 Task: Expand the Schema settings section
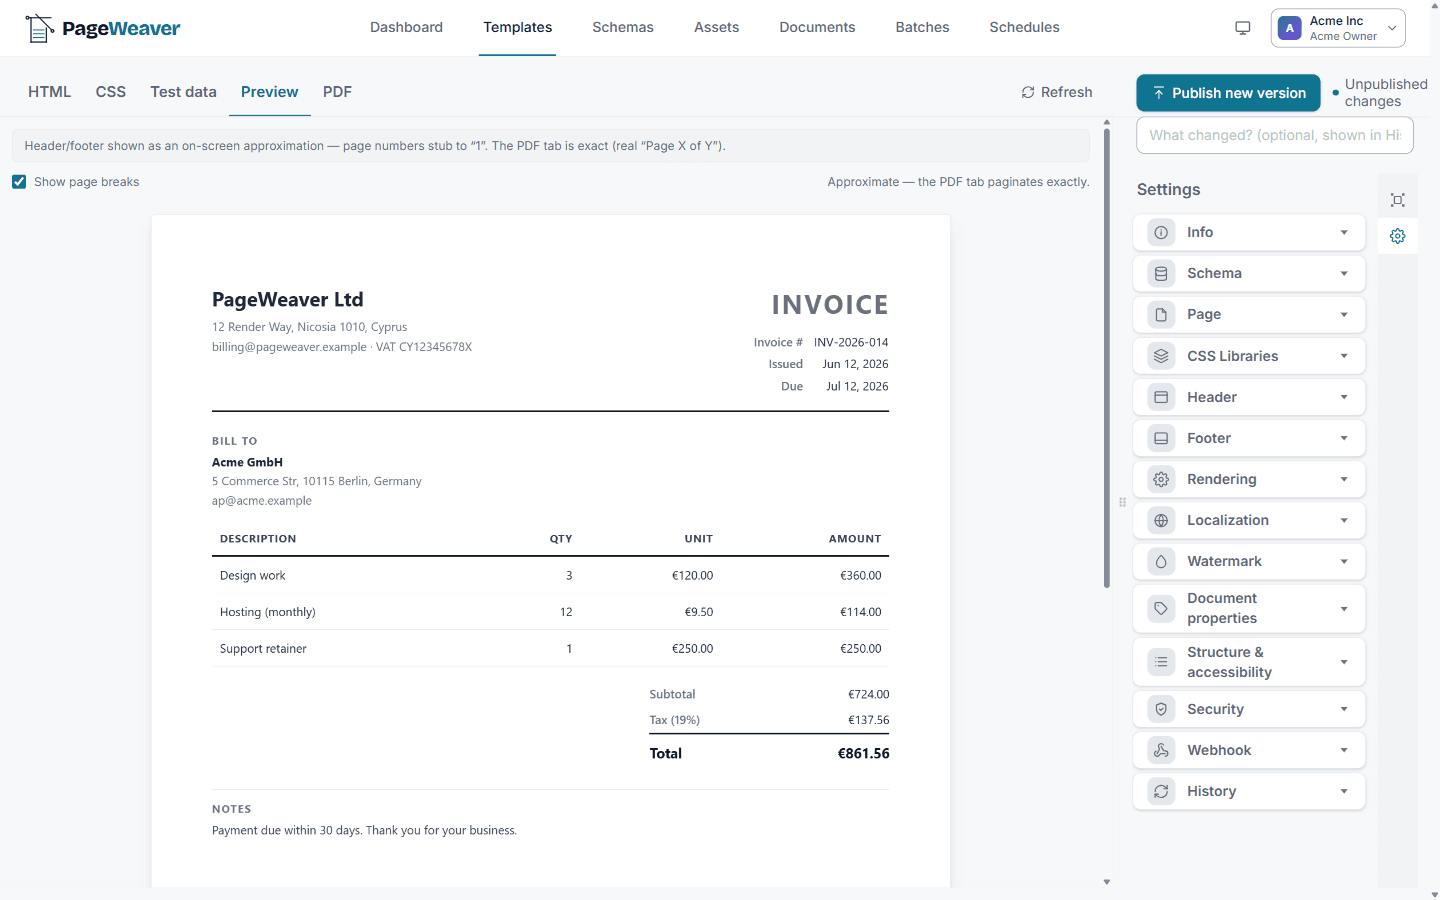[x=1249, y=273]
